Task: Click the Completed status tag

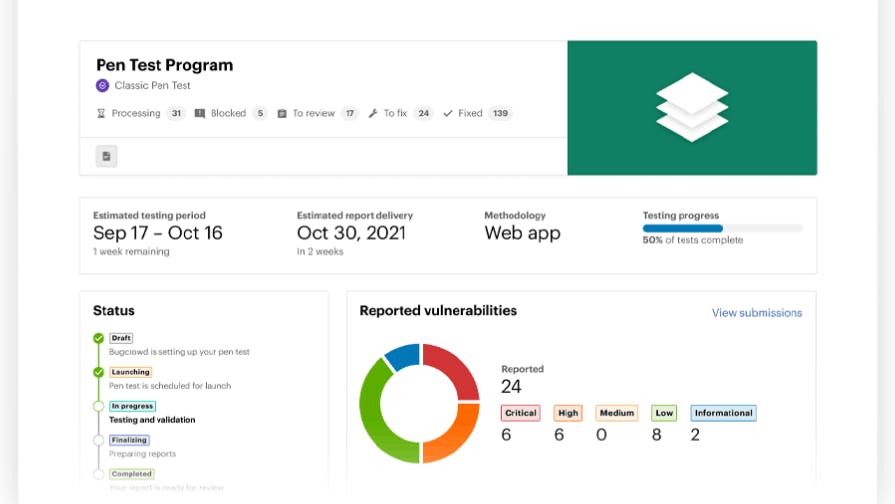Action: point(132,474)
